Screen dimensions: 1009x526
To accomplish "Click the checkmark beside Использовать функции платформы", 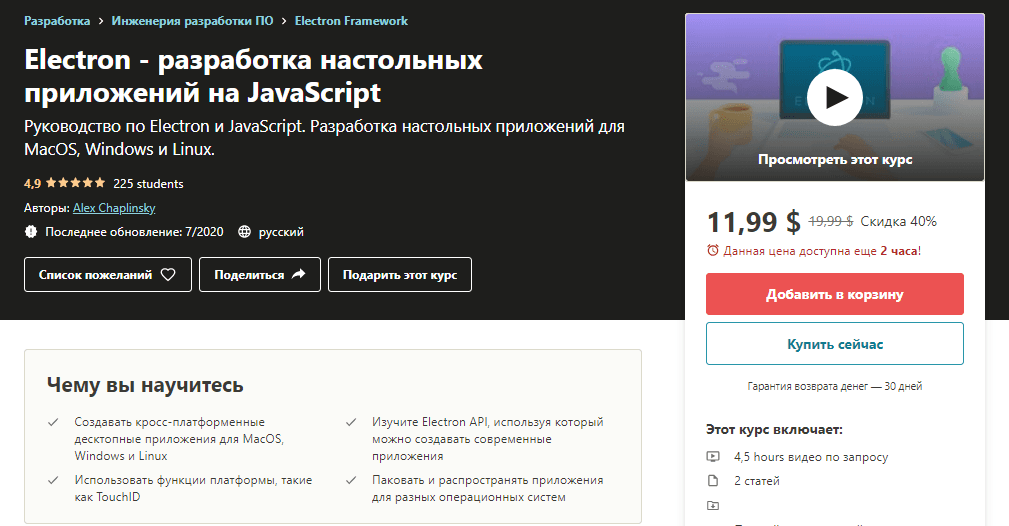I will (53, 480).
